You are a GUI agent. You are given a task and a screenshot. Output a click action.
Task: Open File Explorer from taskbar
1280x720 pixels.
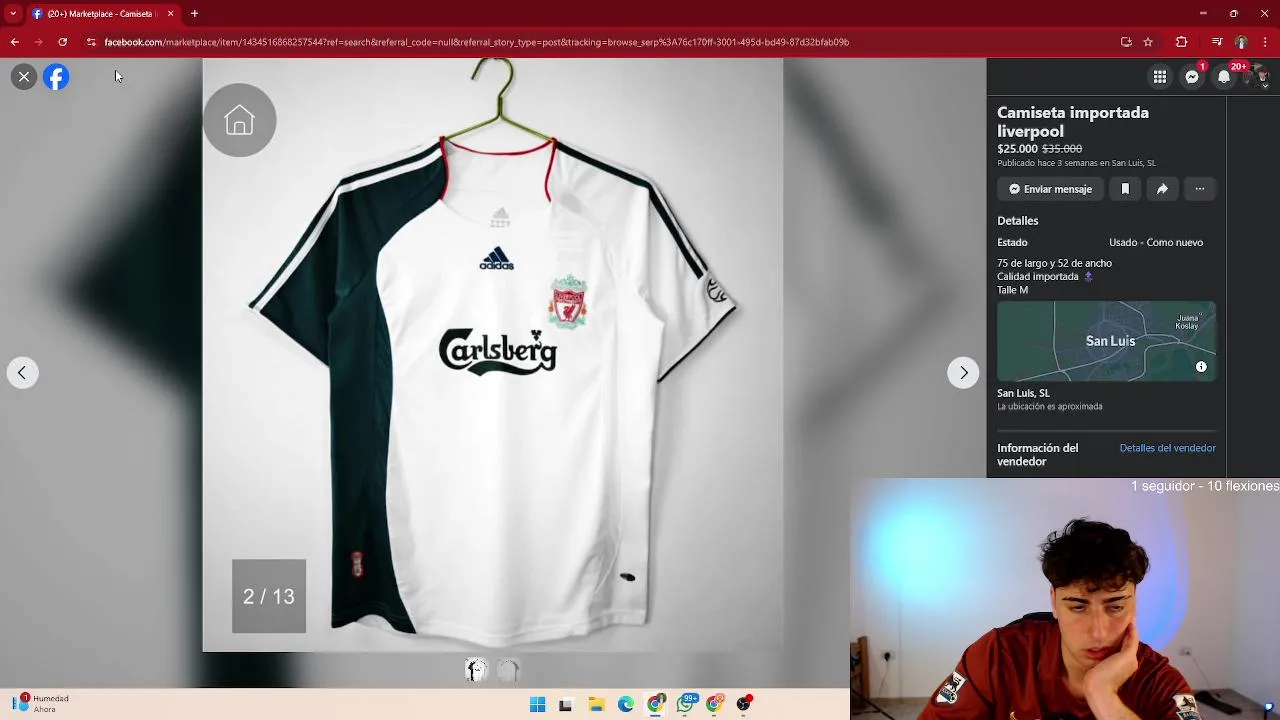pos(596,704)
